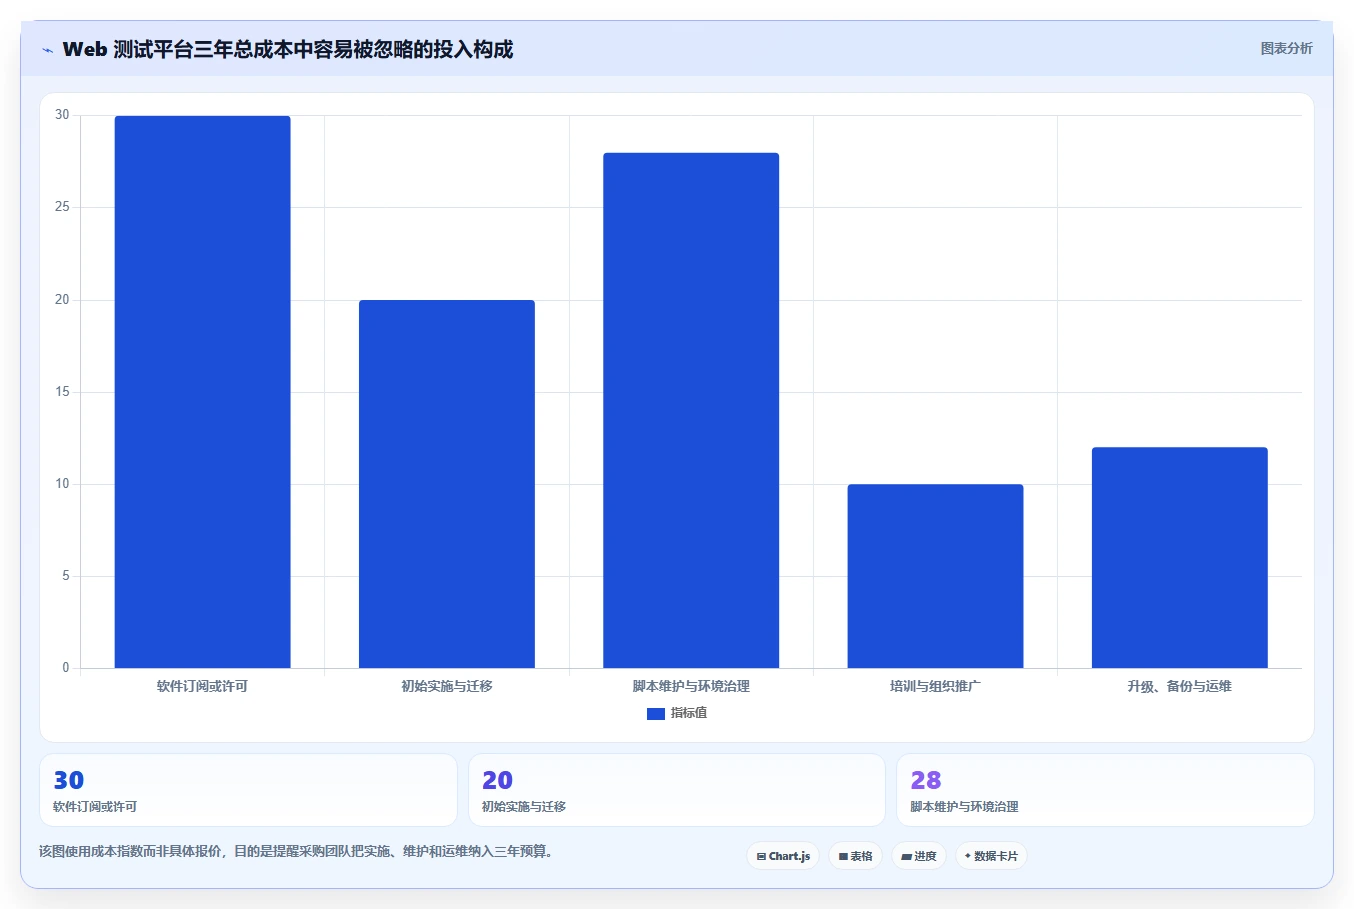Click the 初始实施与迁移 caption under value 20

524,807
